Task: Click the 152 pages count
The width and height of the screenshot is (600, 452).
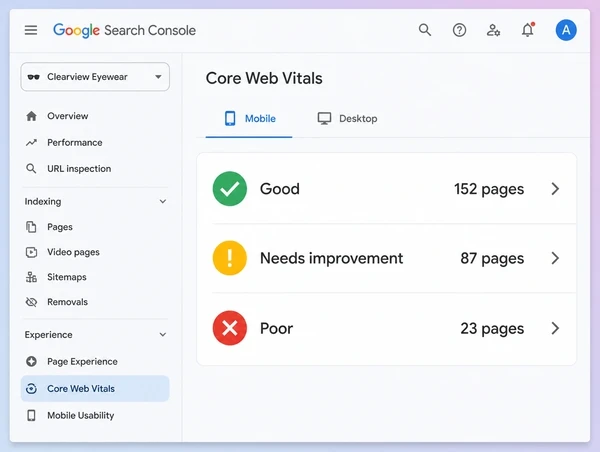Action: (x=489, y=189)
